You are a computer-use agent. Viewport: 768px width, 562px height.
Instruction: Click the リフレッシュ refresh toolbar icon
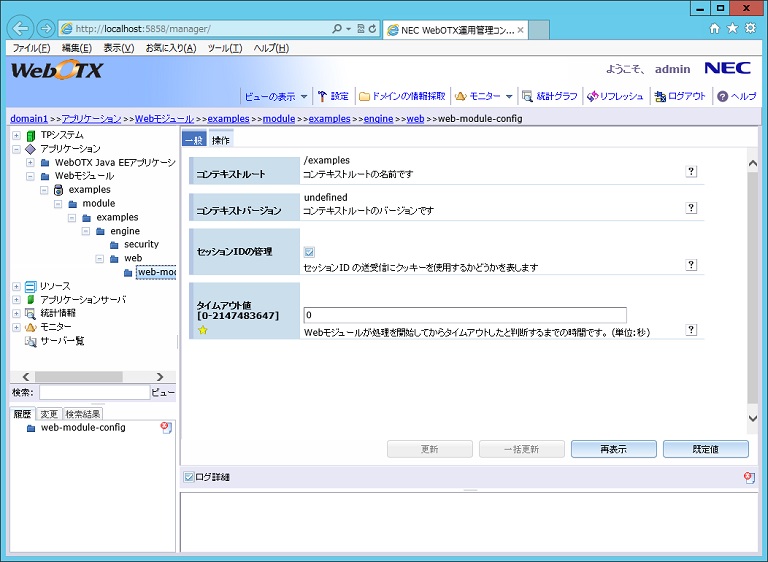coord(593,97)
